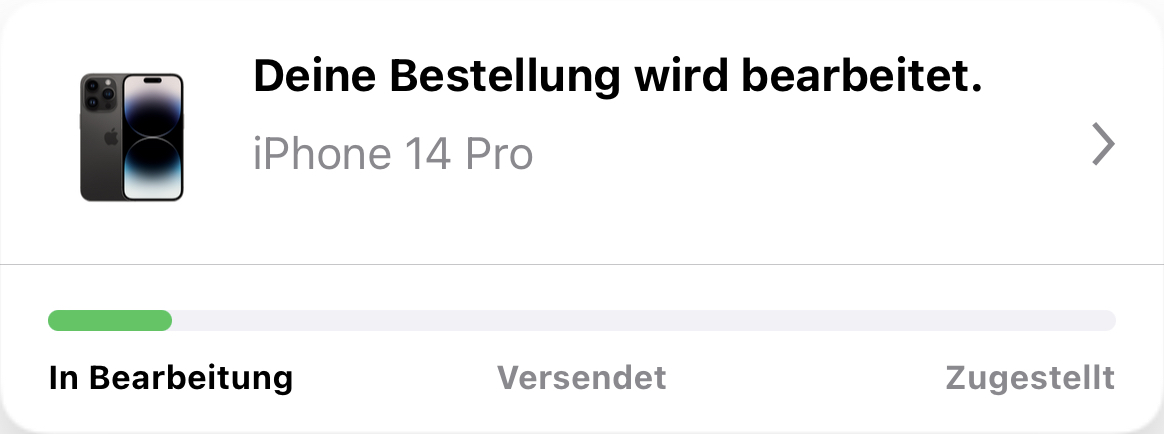Click the green filled part of progress bar
Image resolution: width=1164 pixels, height=434 pixels.
click(110, 320)
